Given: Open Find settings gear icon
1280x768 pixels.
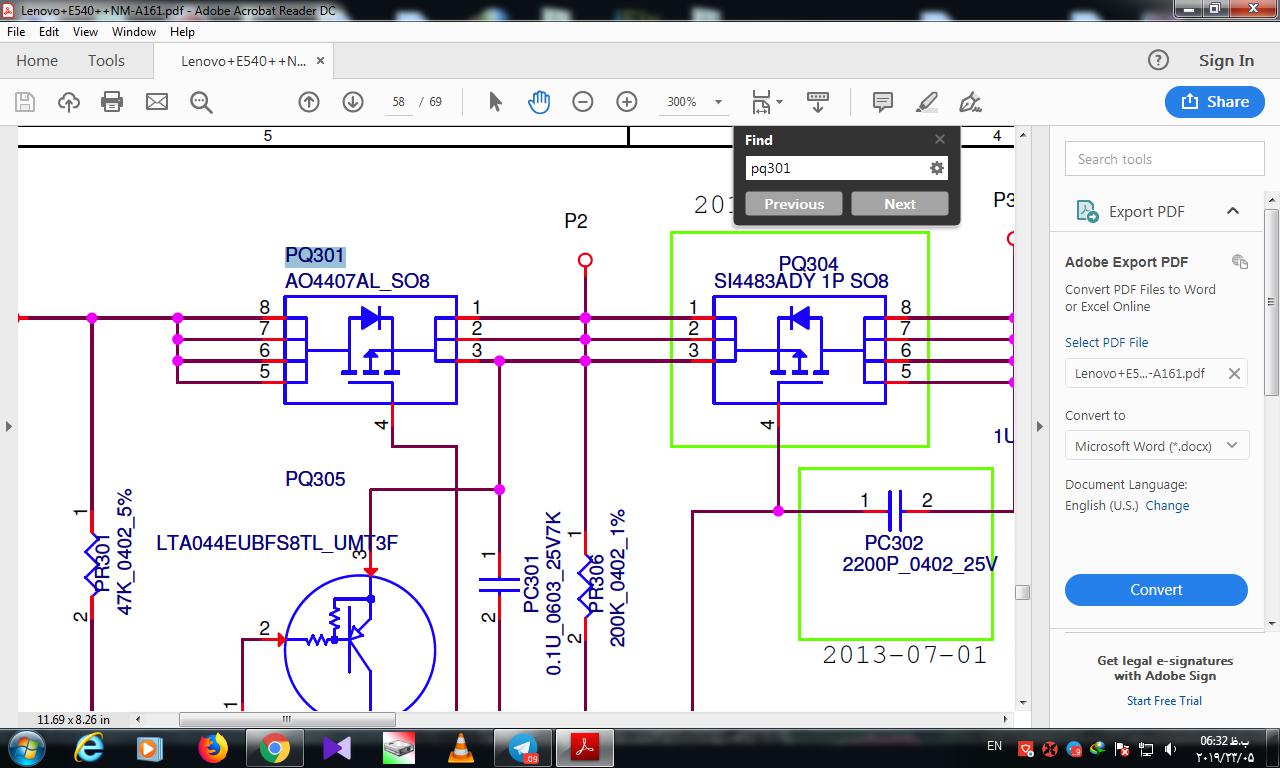Looking at the screenshot, I should click(937, 168).
